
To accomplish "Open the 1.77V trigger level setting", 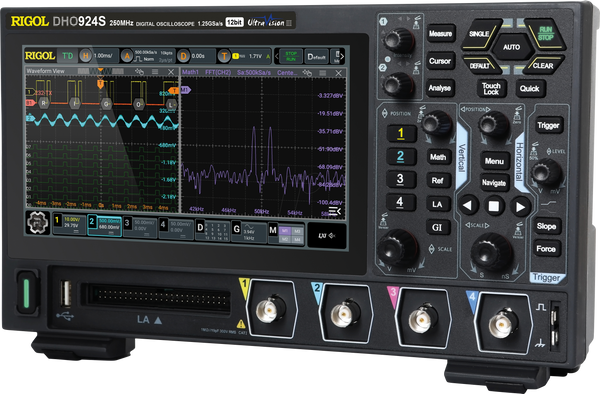I will click(251, 57).
